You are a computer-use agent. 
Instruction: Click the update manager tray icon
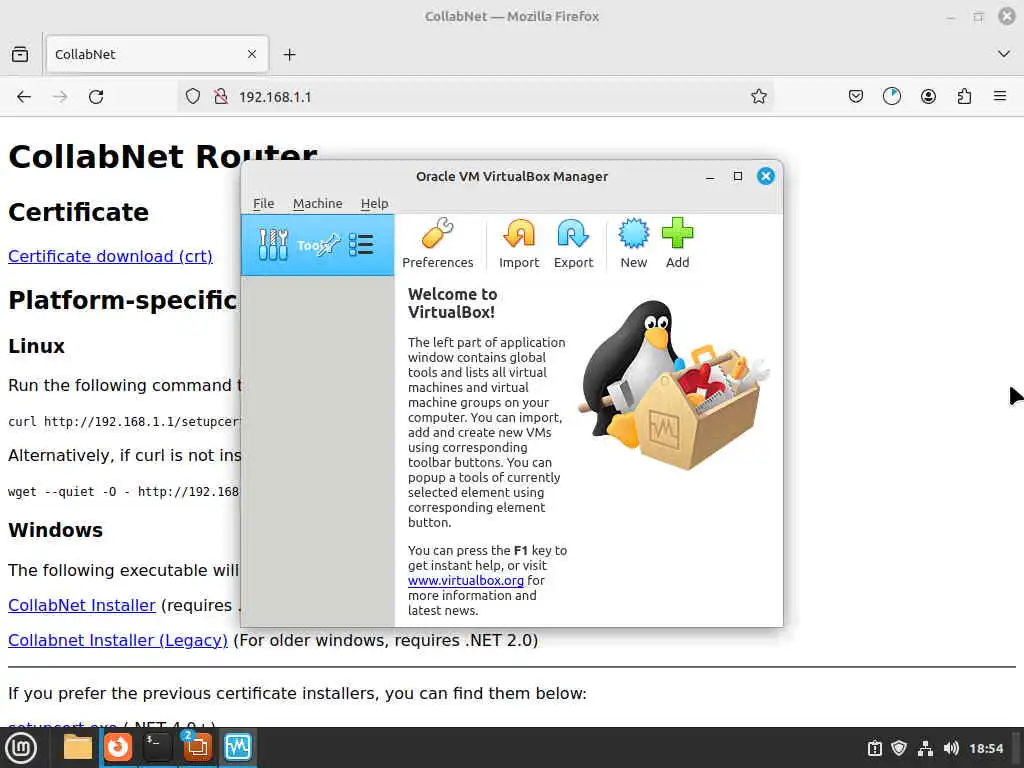point(874,748)
